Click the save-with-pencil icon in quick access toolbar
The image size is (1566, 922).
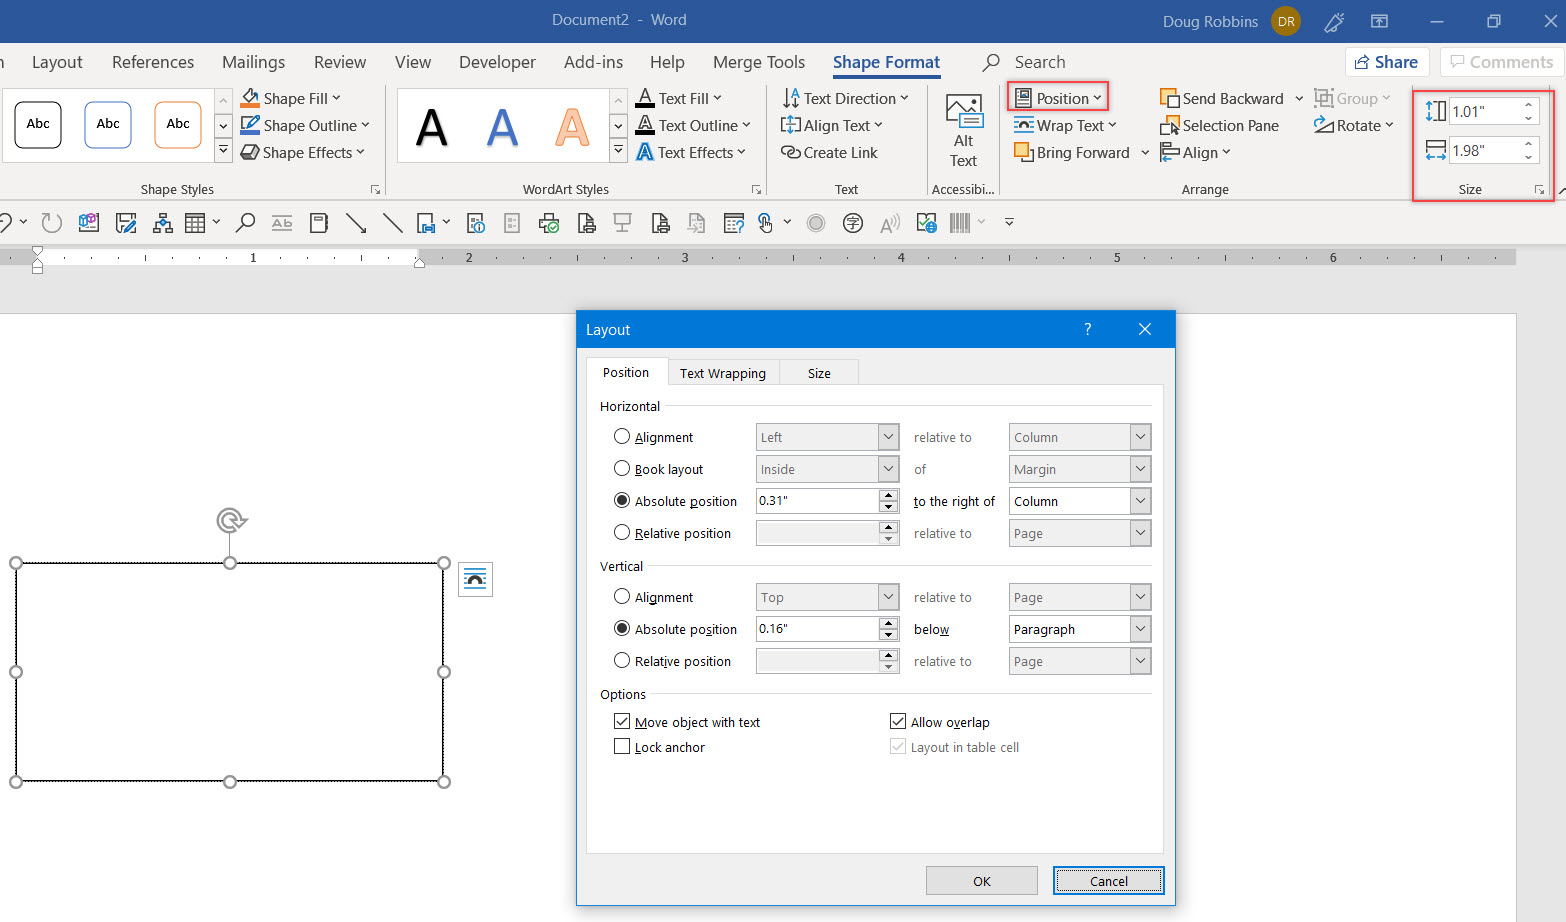(x=126, y=223)
